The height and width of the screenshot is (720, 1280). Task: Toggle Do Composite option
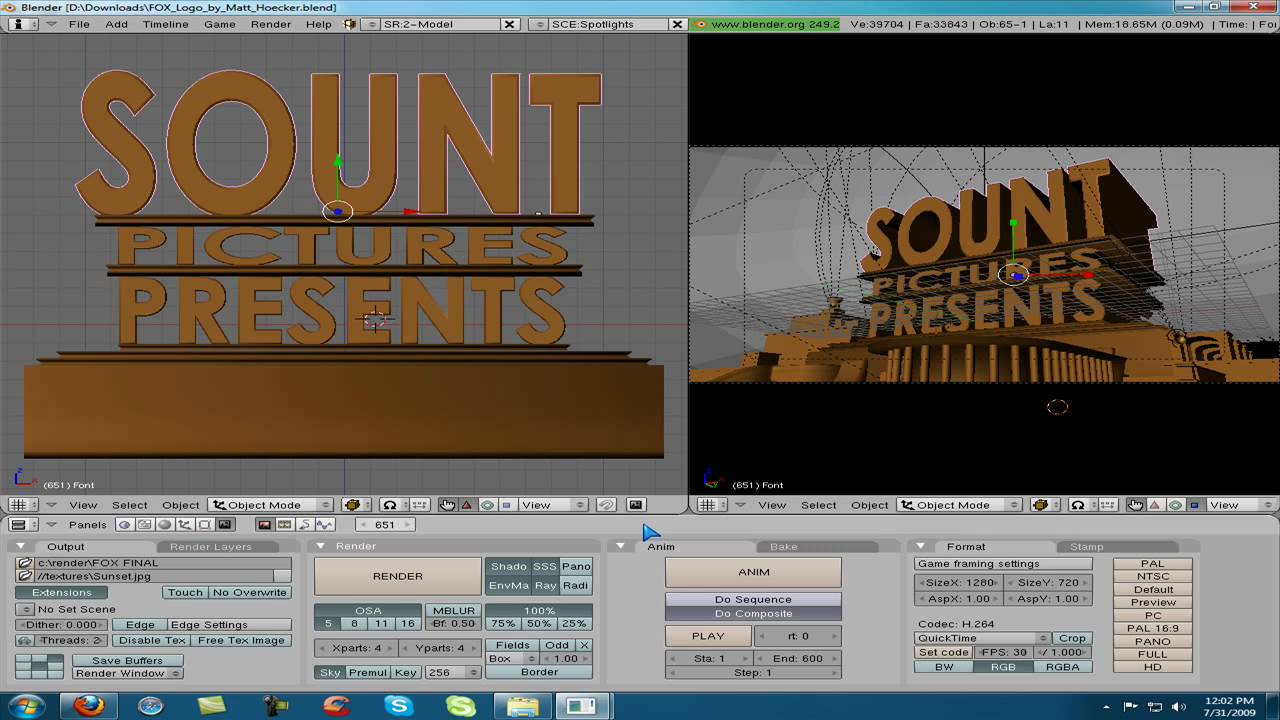[753, 613]
